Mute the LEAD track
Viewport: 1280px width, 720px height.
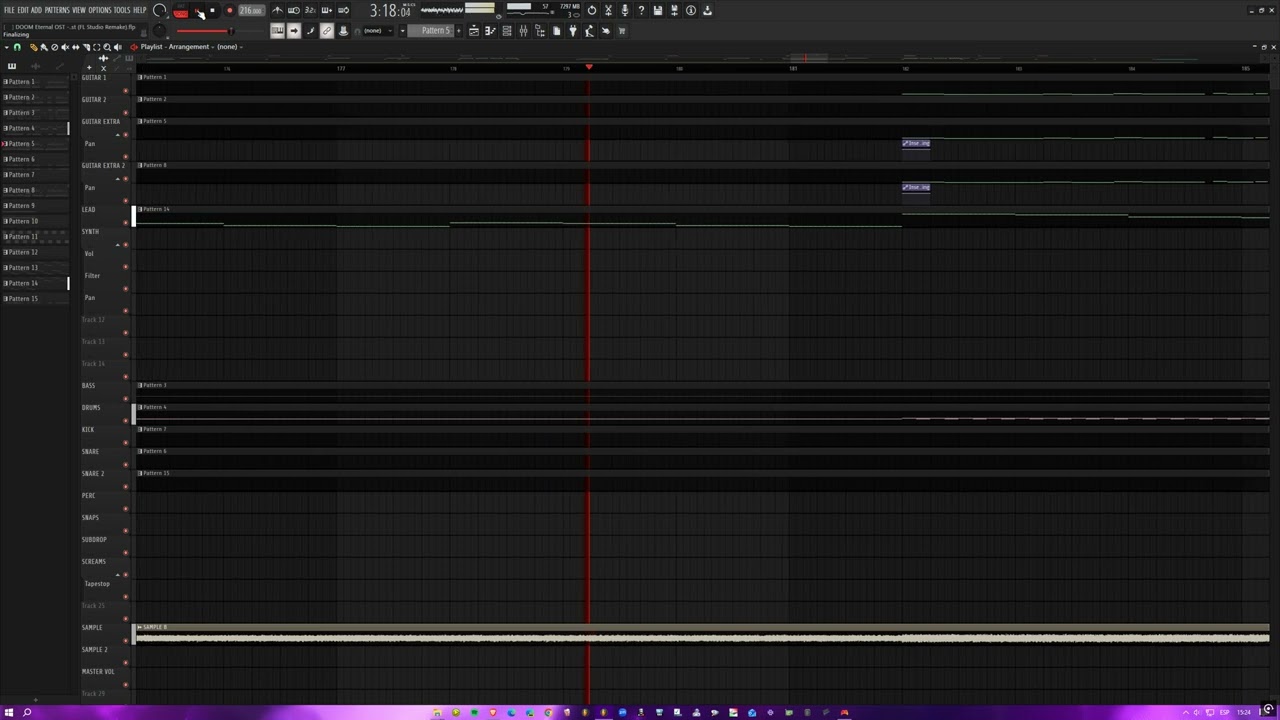point(125,222)
